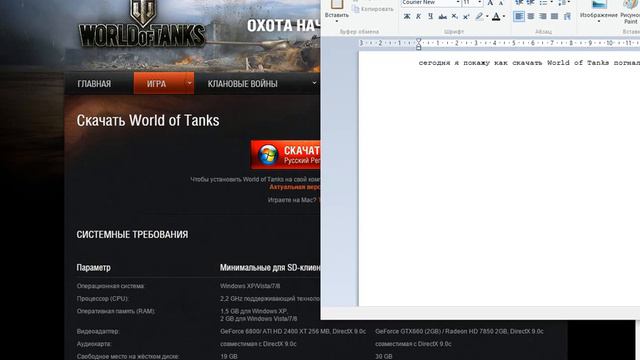Viewport: 640px width, 360px height.
Task: Open the Вставить paste dropdown arrow
Action: [x=337, y=21]
